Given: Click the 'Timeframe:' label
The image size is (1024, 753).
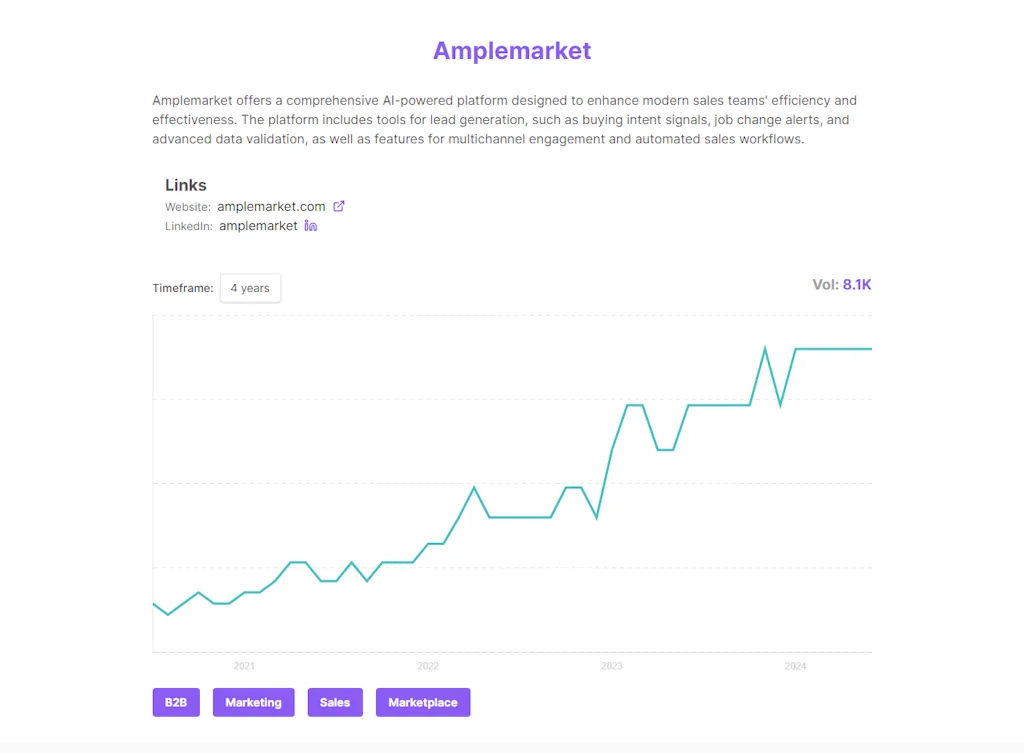Looking at the screenshot, I should [183, 288].
